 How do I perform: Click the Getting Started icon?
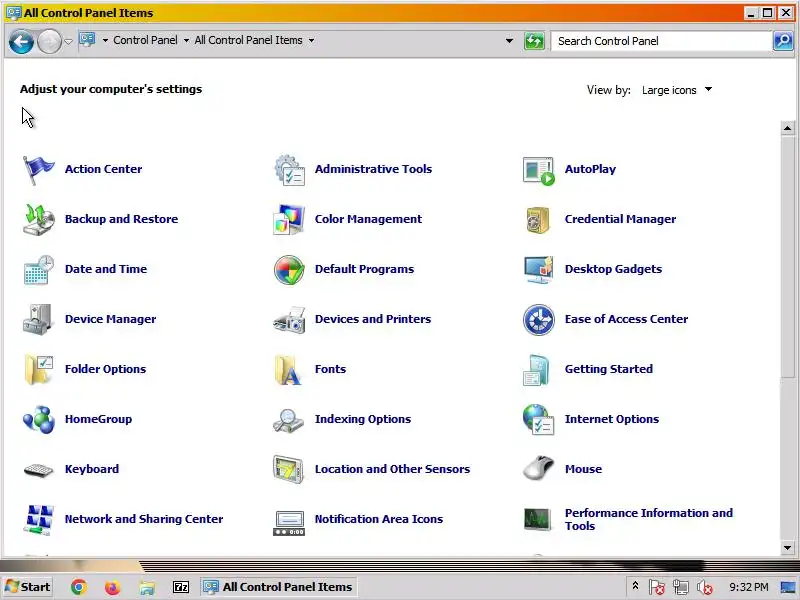pyautogui.click(x=536, y=369)
